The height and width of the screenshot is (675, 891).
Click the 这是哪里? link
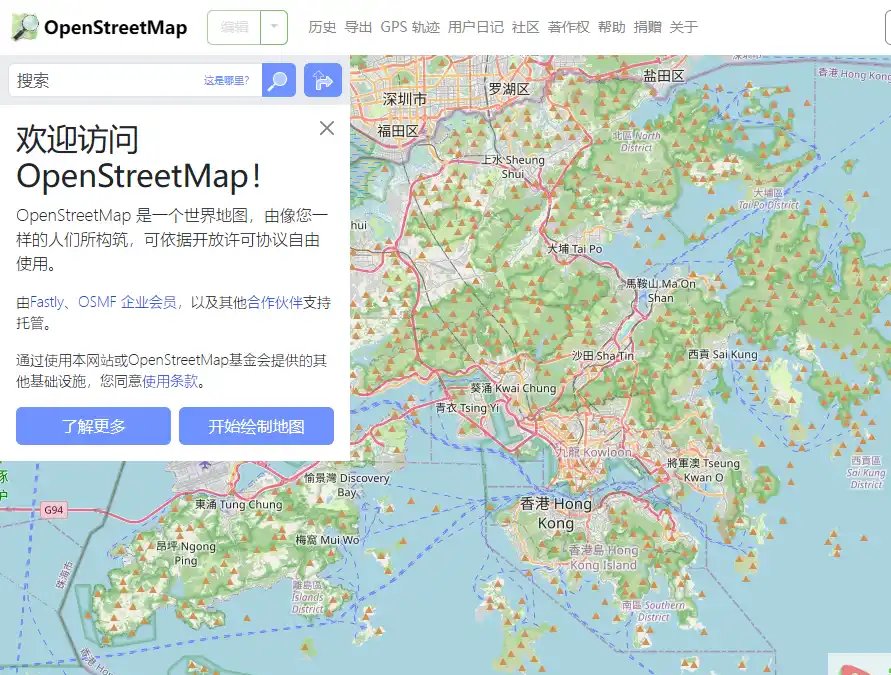[227, 81]
